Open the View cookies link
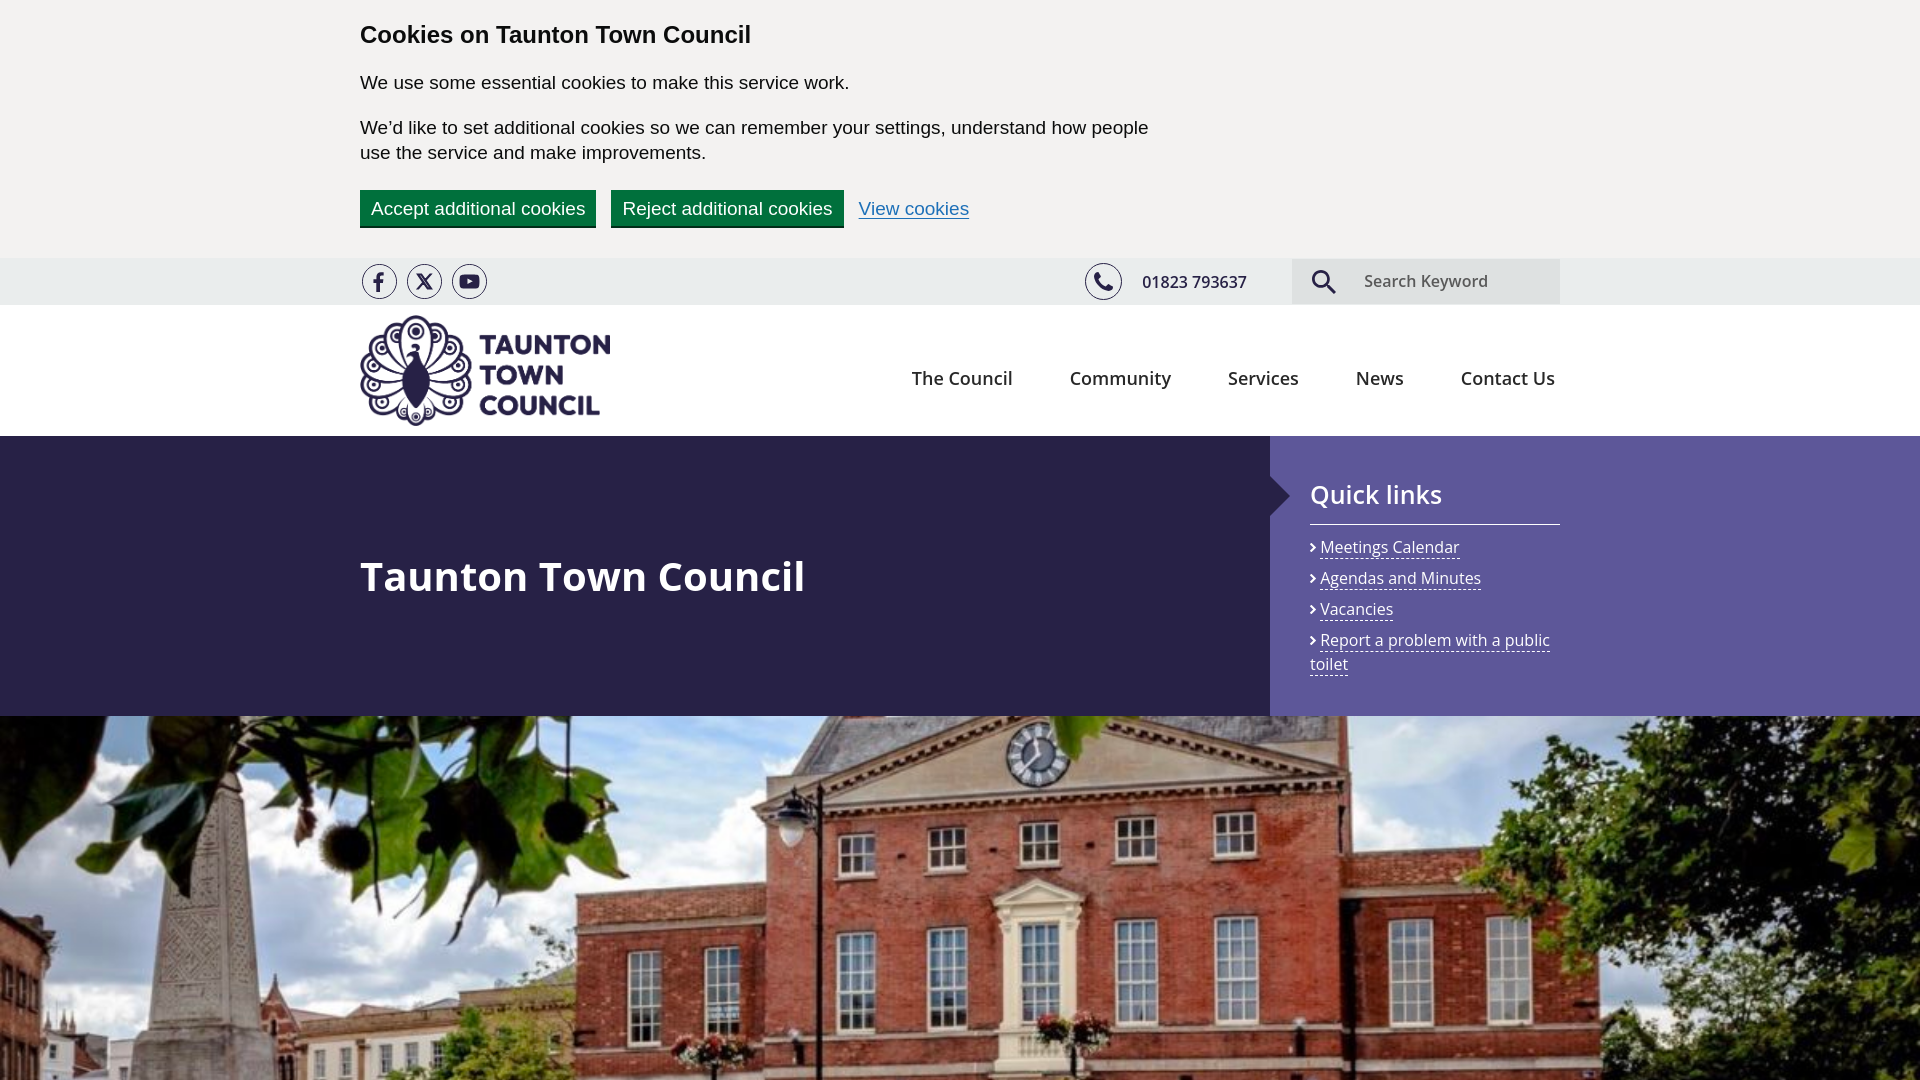Screen dimensions: 1920x1080 click(x=913, y=209)
